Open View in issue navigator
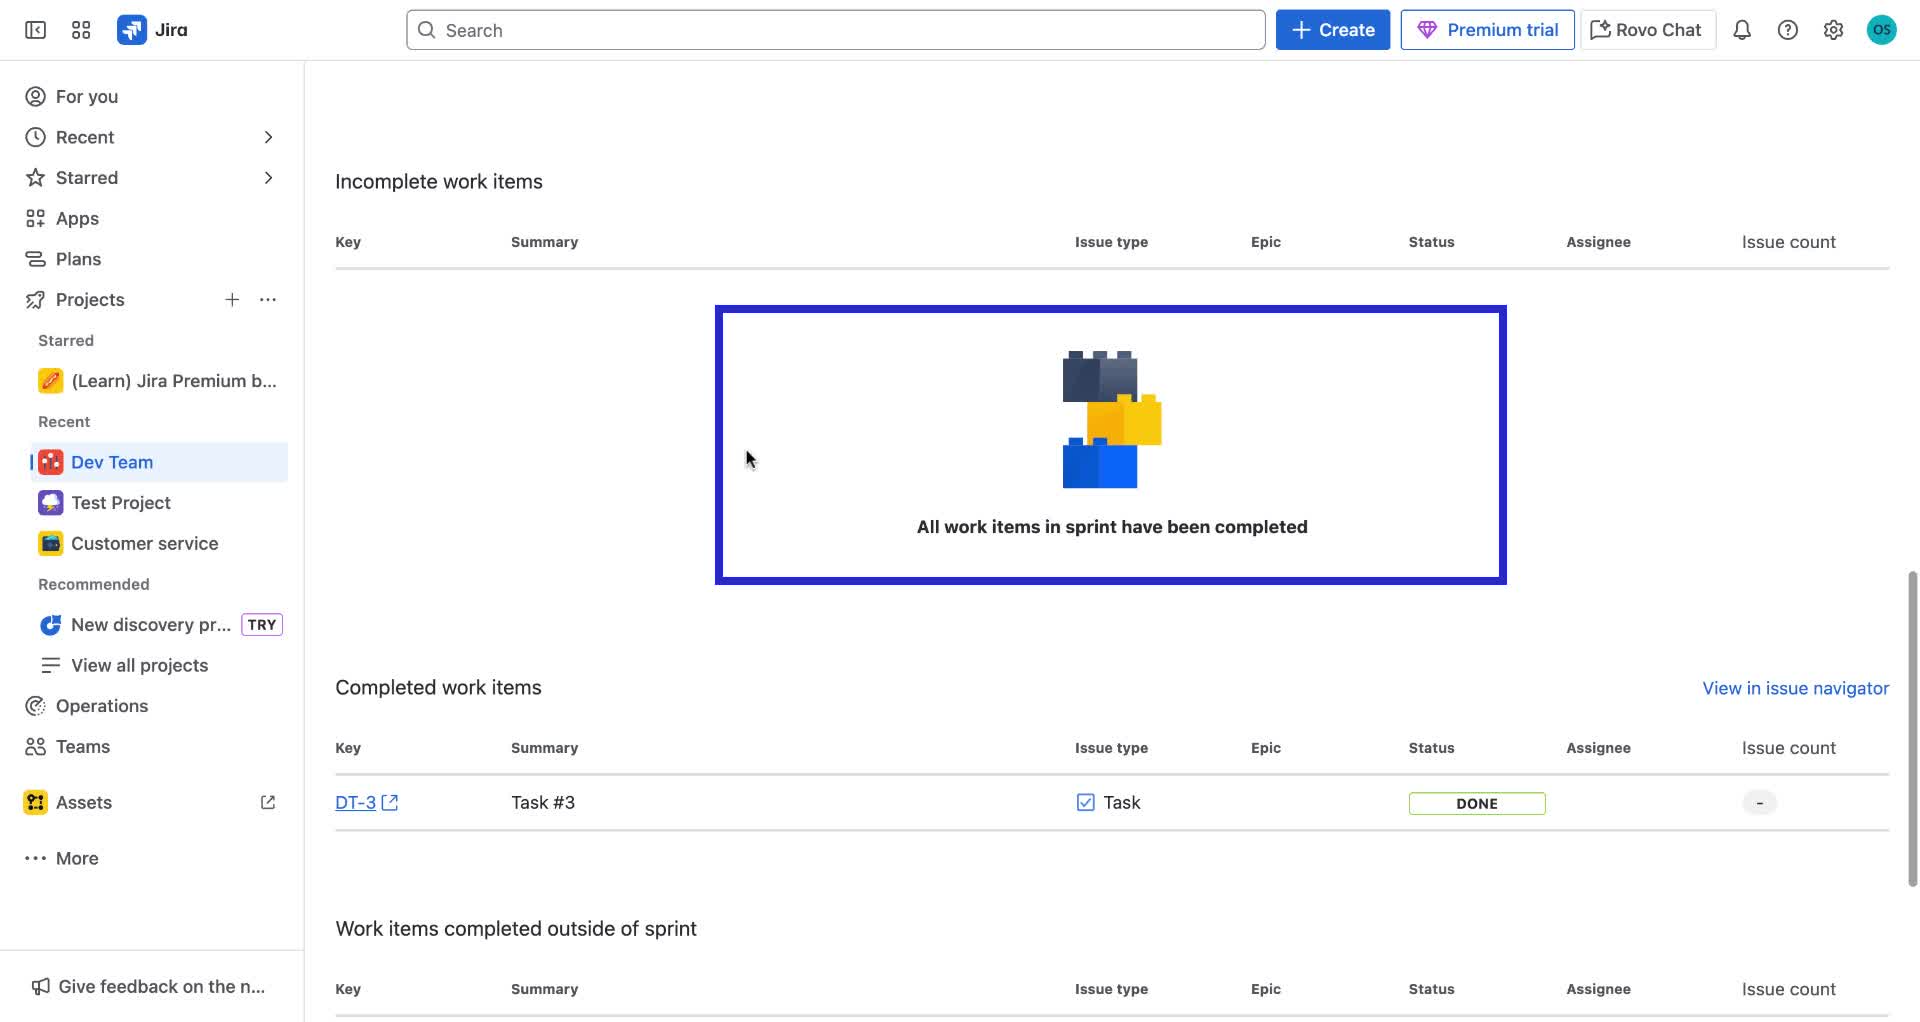 (1794, 688)
